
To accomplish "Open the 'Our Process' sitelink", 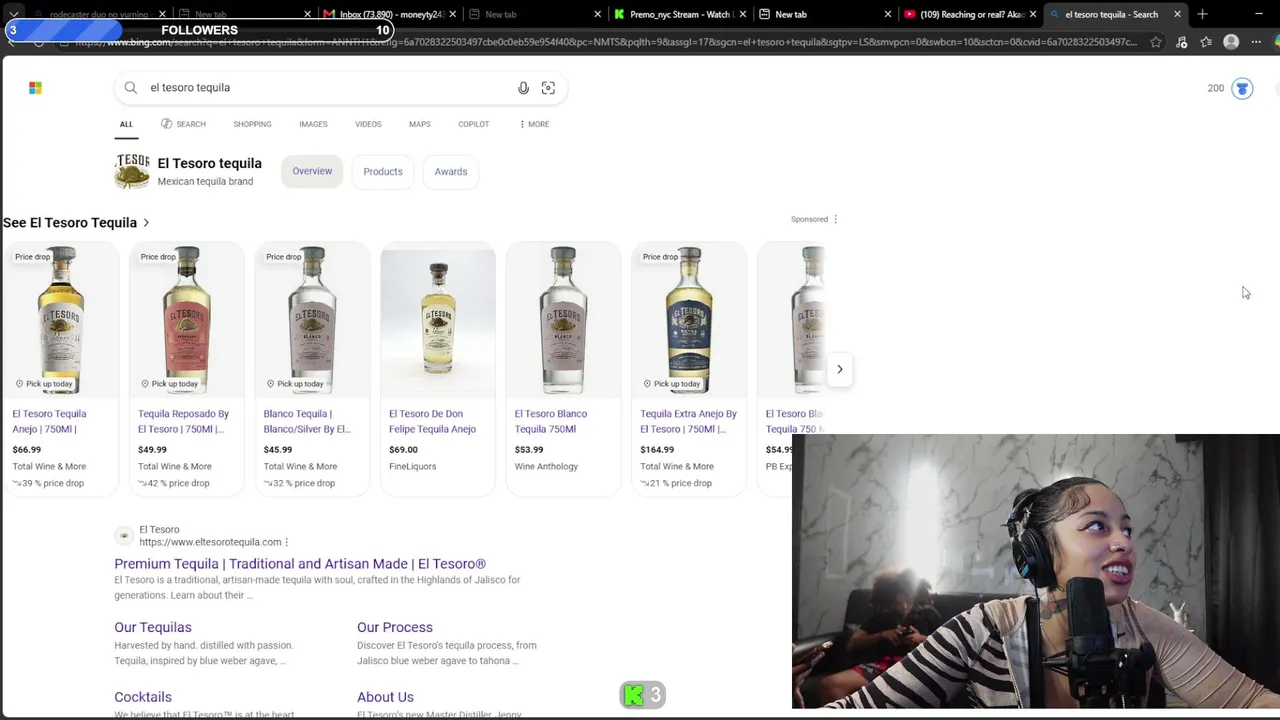I will [x=395, y=627].
